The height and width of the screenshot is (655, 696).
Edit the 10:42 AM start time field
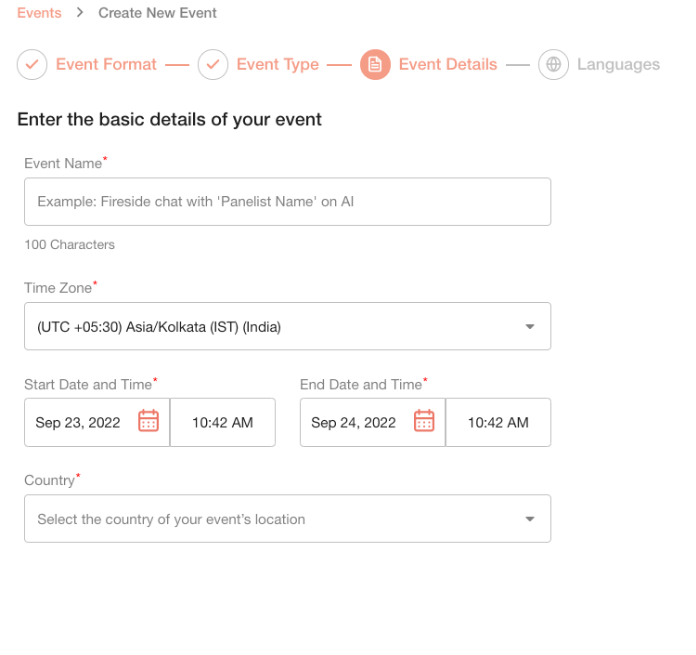222,422
